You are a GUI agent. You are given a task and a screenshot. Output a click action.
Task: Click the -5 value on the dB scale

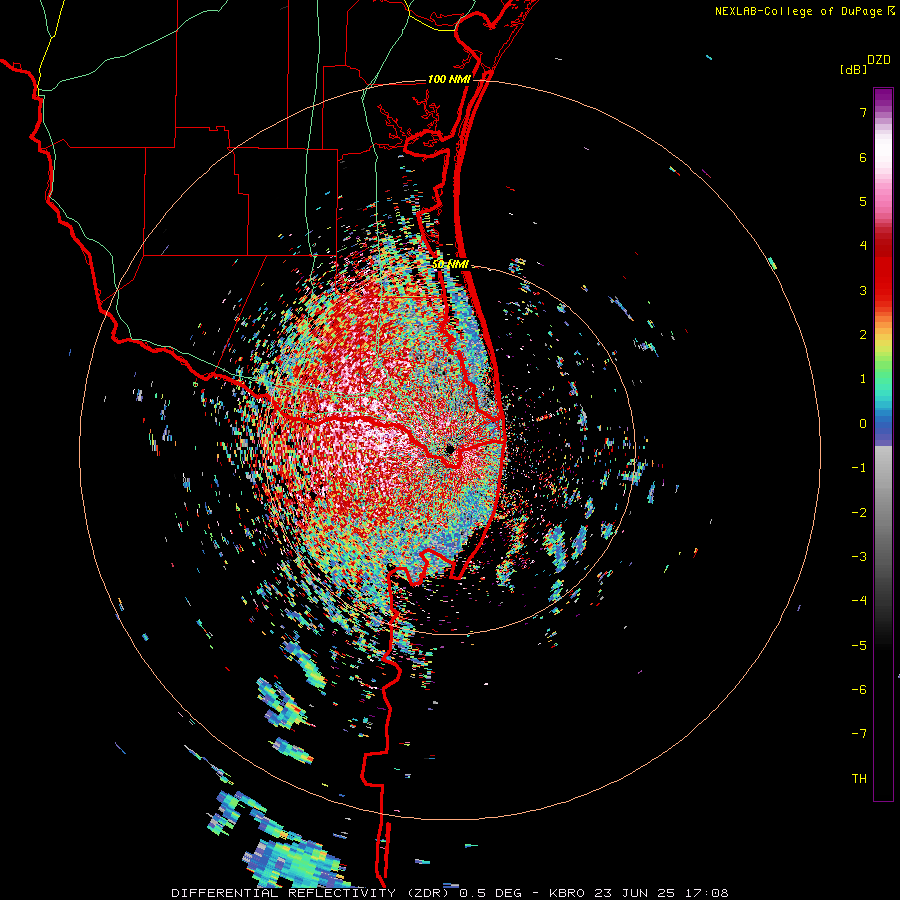click(859, 646)
